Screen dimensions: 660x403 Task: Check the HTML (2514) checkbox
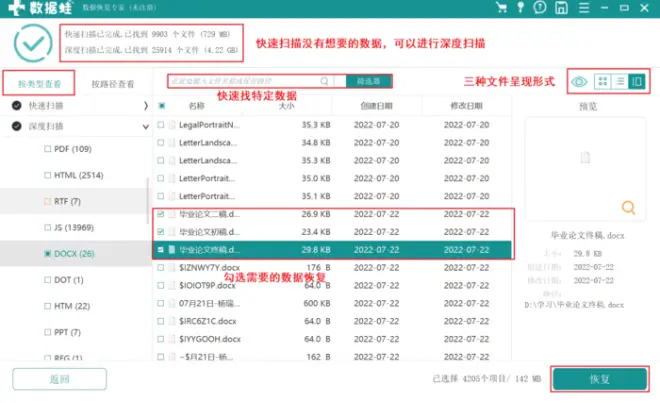pos(48,175)
